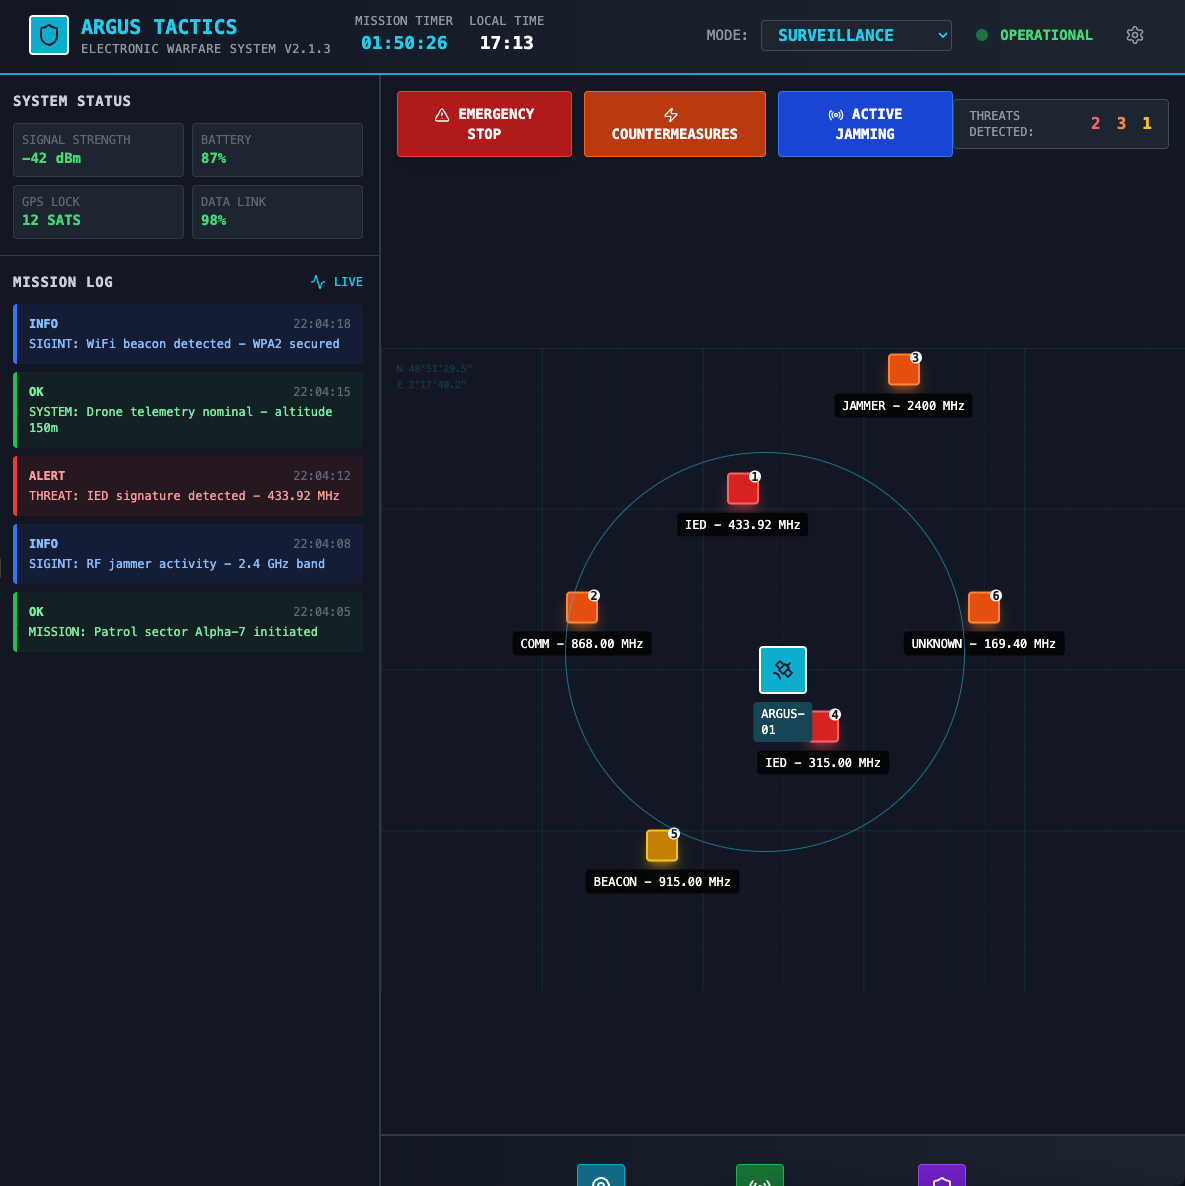Image resolution: width=1185 pixels, height=1186 pixels.
Task: Click the JAMMER 2400 MHz threat marker
Action: [903, 369]
